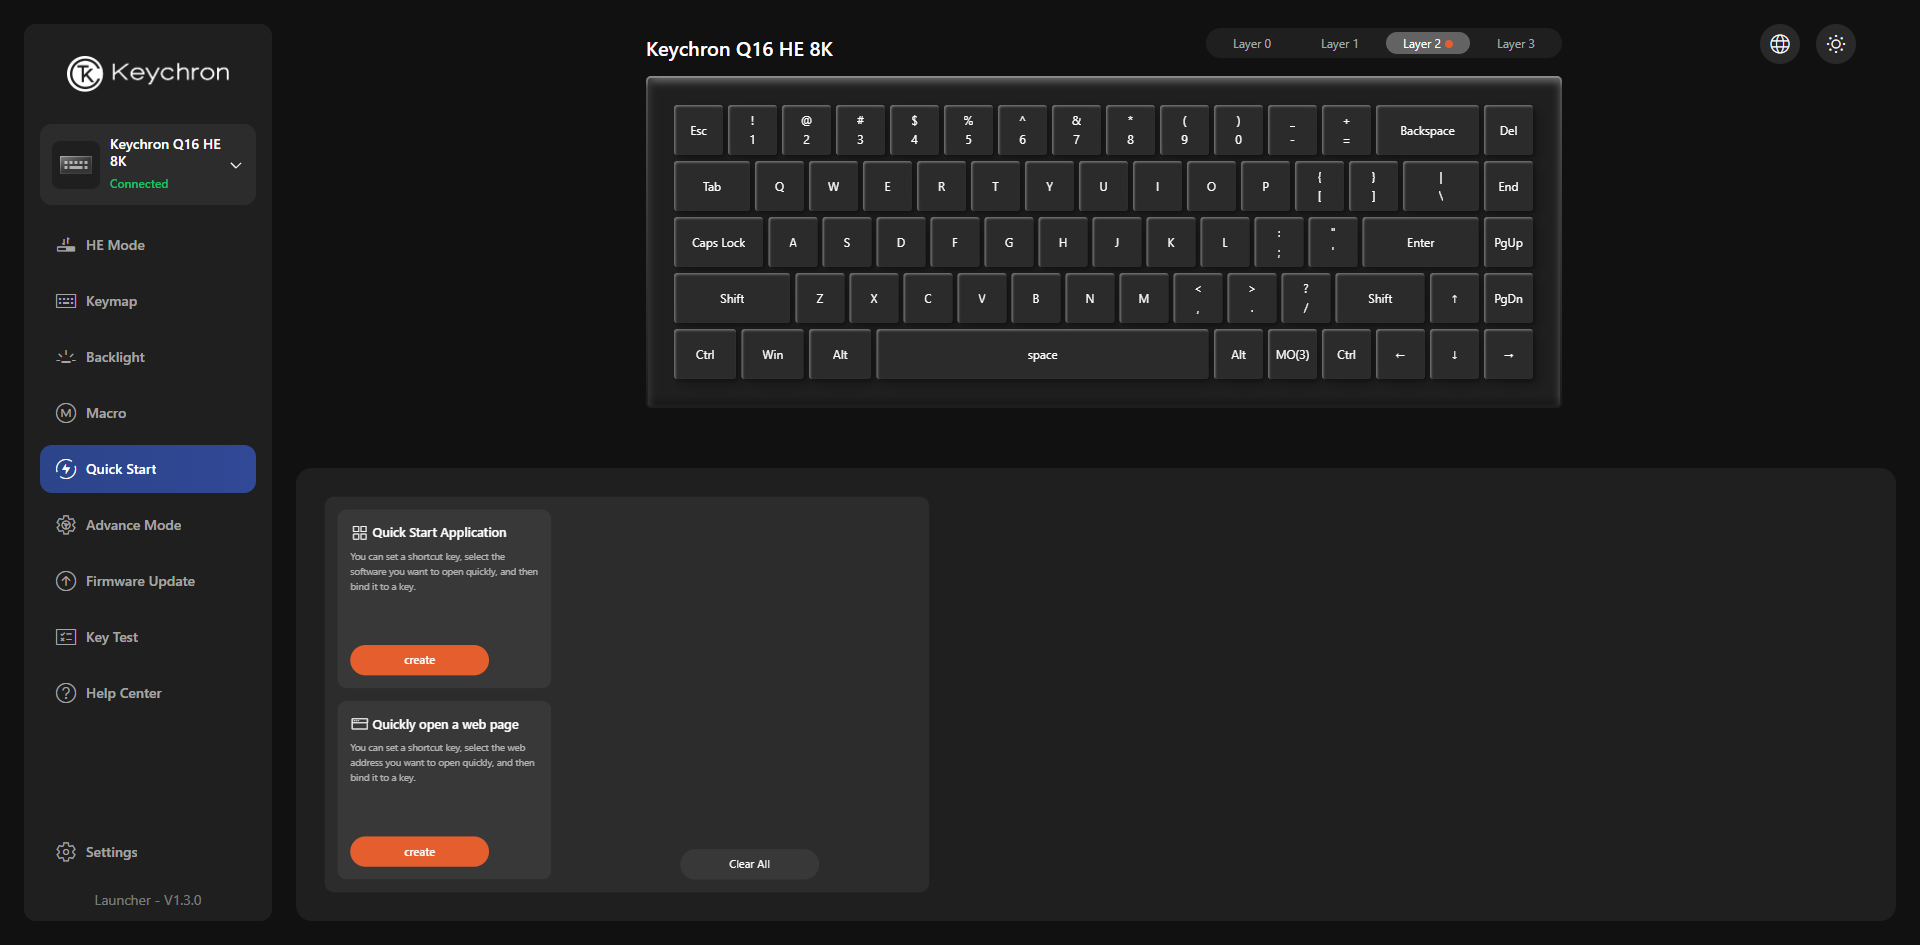Select the MO(3) key on keyboard

pos(1292,355)
